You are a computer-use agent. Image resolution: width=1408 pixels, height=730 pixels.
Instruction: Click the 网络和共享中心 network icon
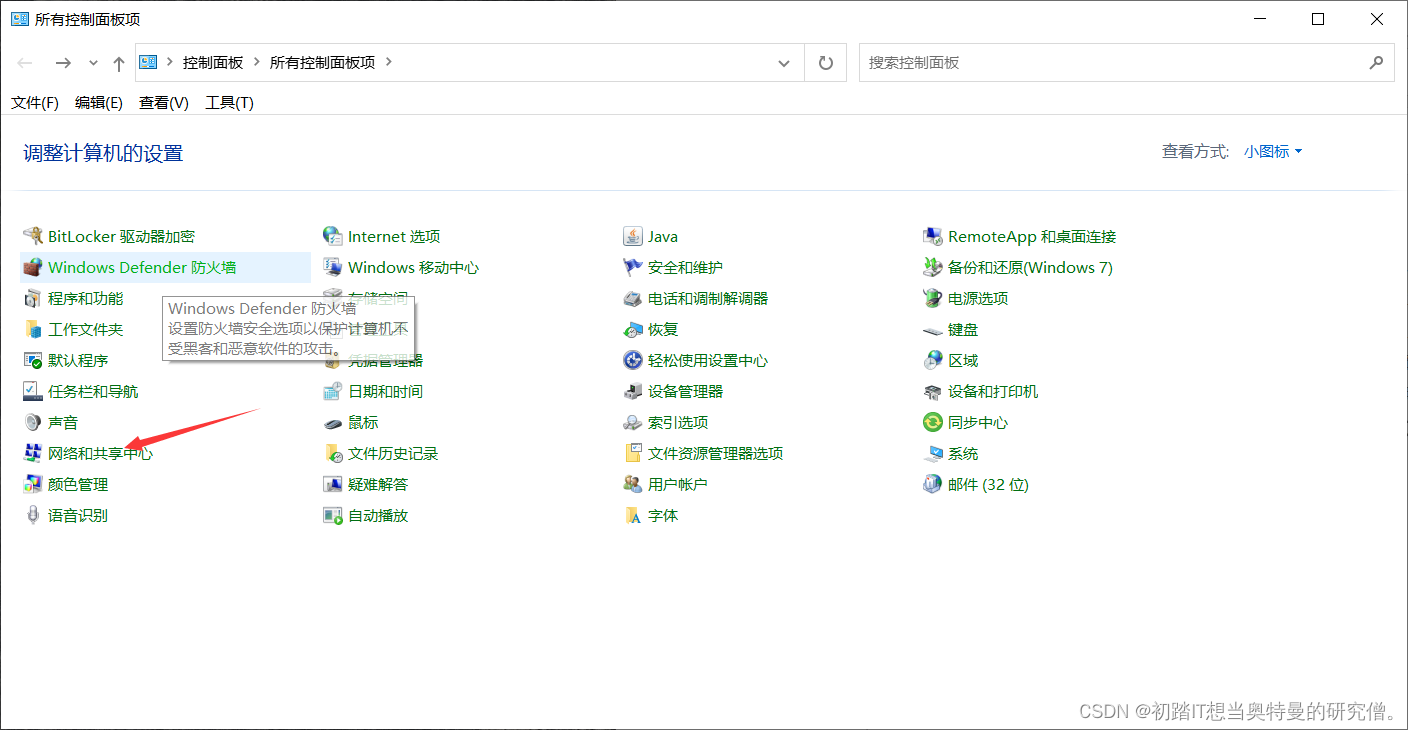[33, 454]
